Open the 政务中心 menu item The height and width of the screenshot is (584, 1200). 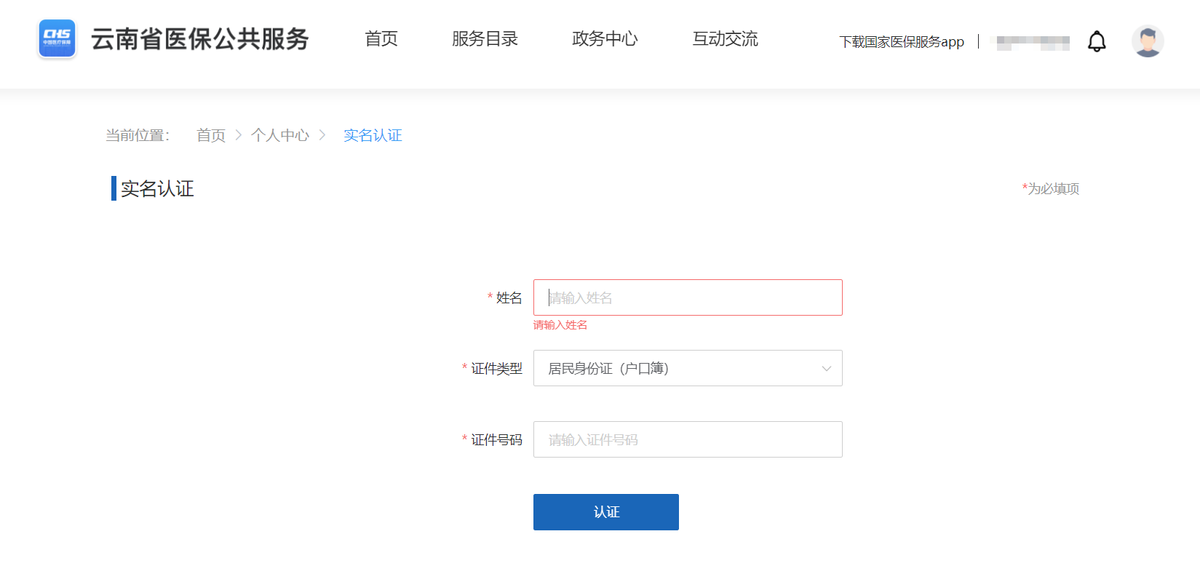(604, 39)
